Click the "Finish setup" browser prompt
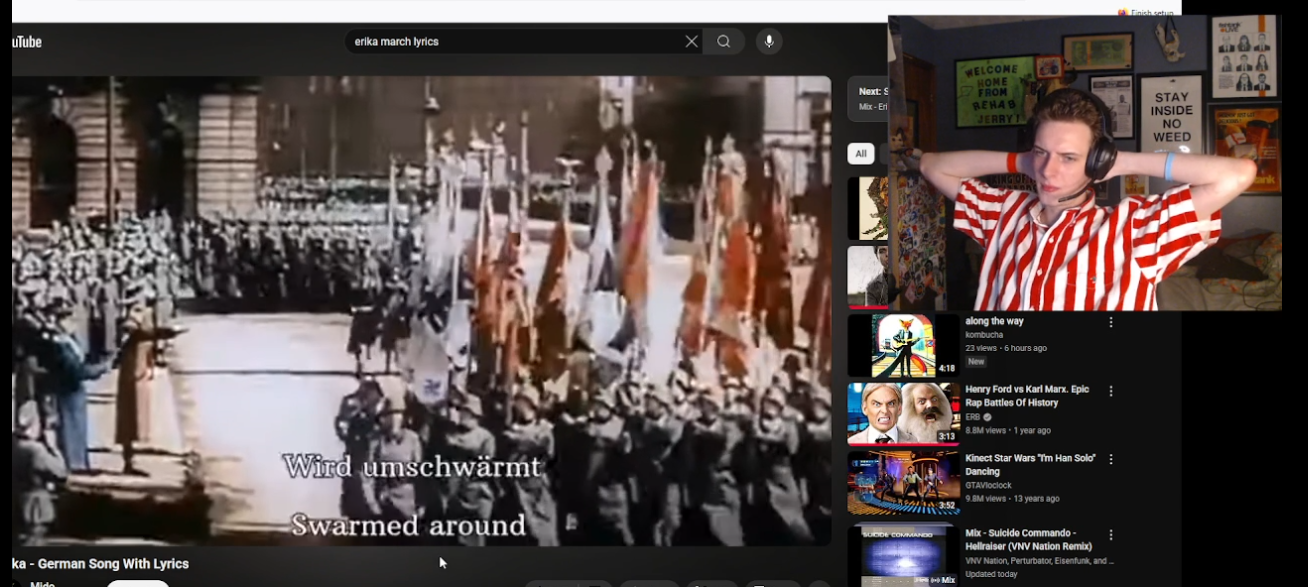Screen dimensions: 1308x587 pyautogui.click(x=1147, y=13)
